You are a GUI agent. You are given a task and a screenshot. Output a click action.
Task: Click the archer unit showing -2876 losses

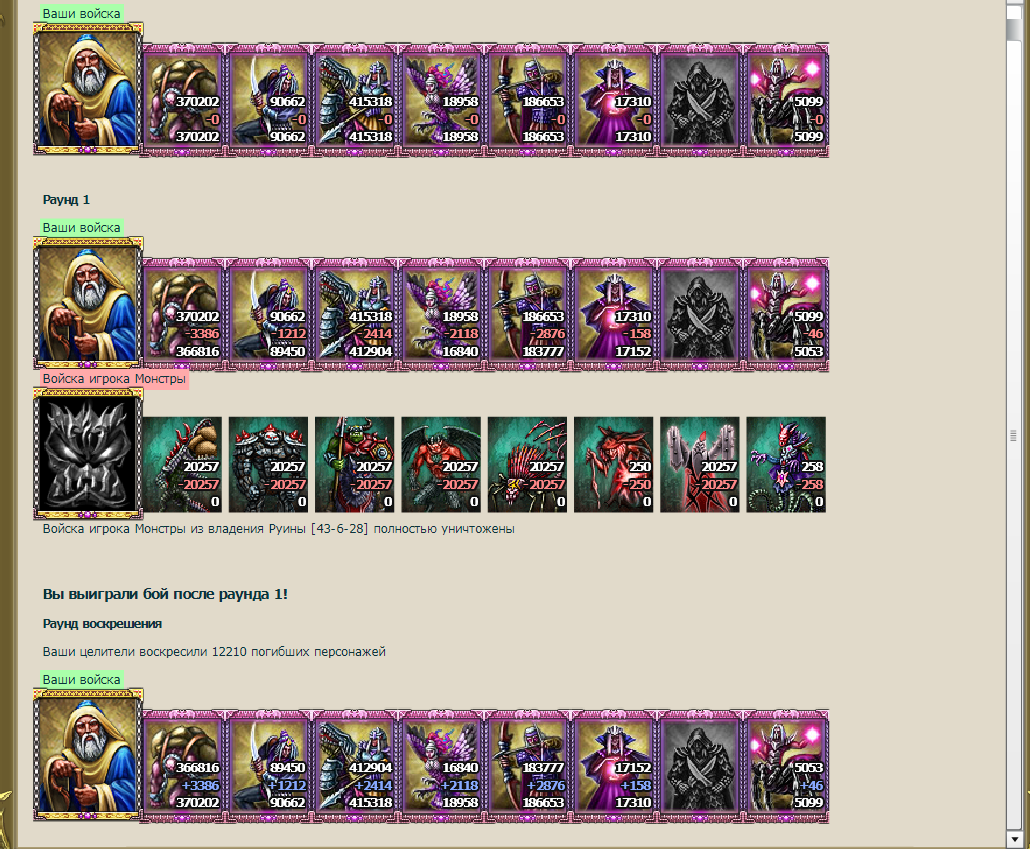(x=527, y=315)
